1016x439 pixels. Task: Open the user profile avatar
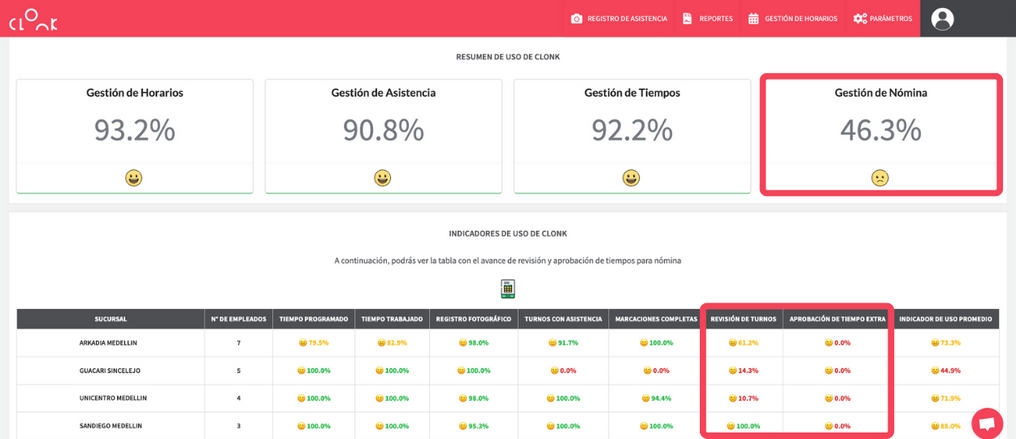coord(942,19)
